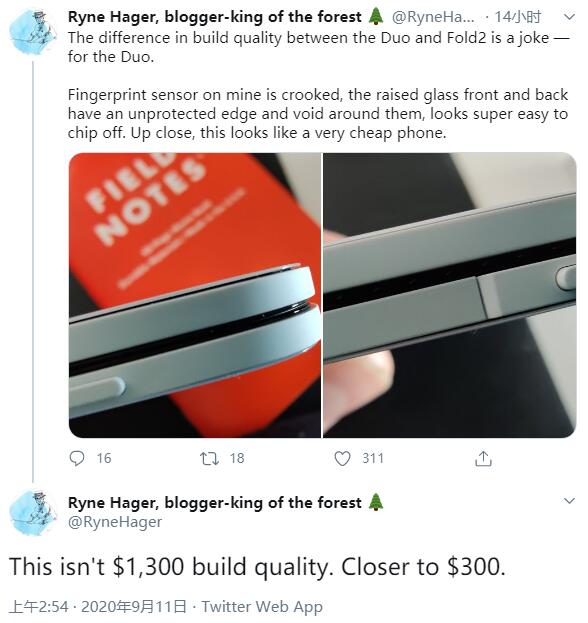Open the Field Notes phone photo
Screen dimensions: 588x623
coord(195,295)
